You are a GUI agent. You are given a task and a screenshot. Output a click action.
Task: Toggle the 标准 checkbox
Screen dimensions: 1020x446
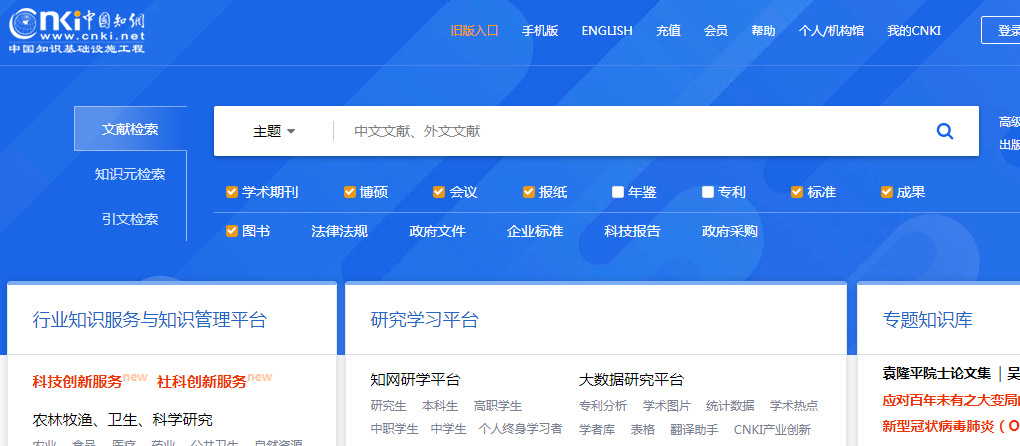click(x=797, y=192)
